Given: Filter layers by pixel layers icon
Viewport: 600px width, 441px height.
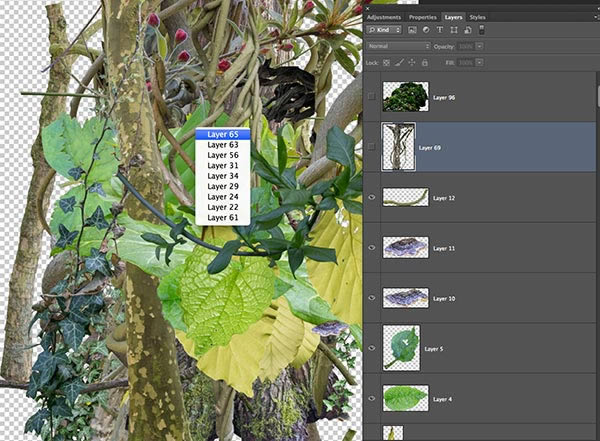Looking at the screenshot, I should click(x=412, y=30).
